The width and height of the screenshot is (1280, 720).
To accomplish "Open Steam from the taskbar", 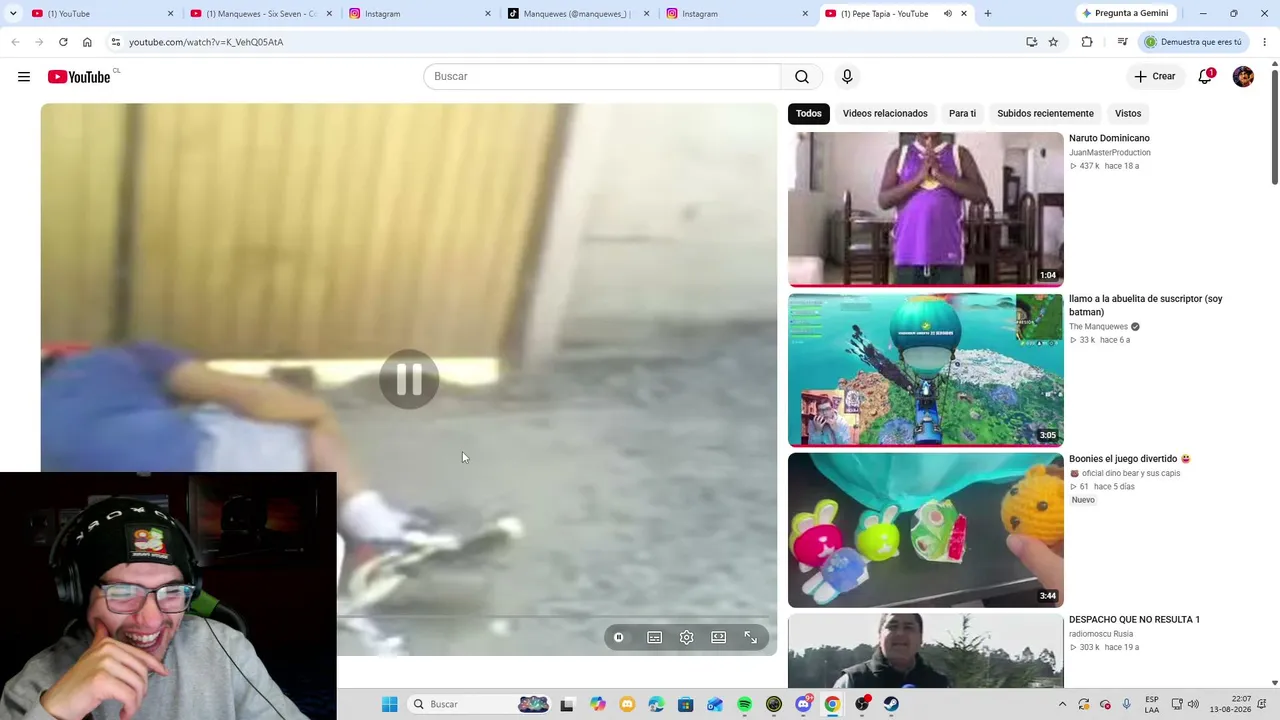I will 891,704.
